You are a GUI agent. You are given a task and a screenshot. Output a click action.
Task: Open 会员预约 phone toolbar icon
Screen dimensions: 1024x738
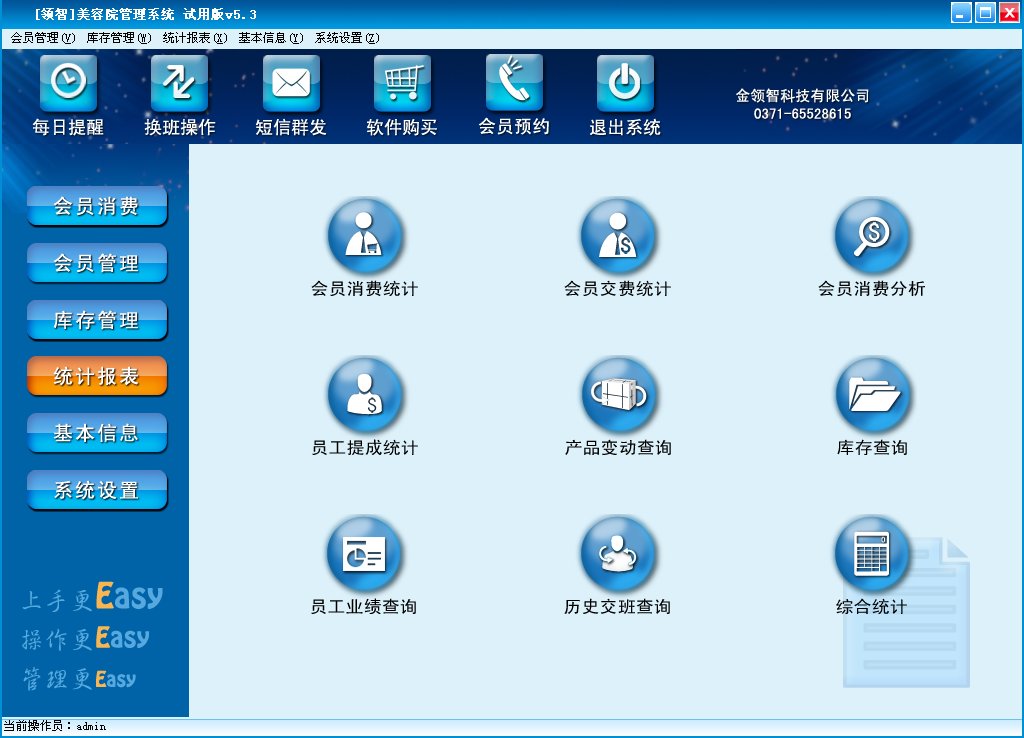[514, 84]
